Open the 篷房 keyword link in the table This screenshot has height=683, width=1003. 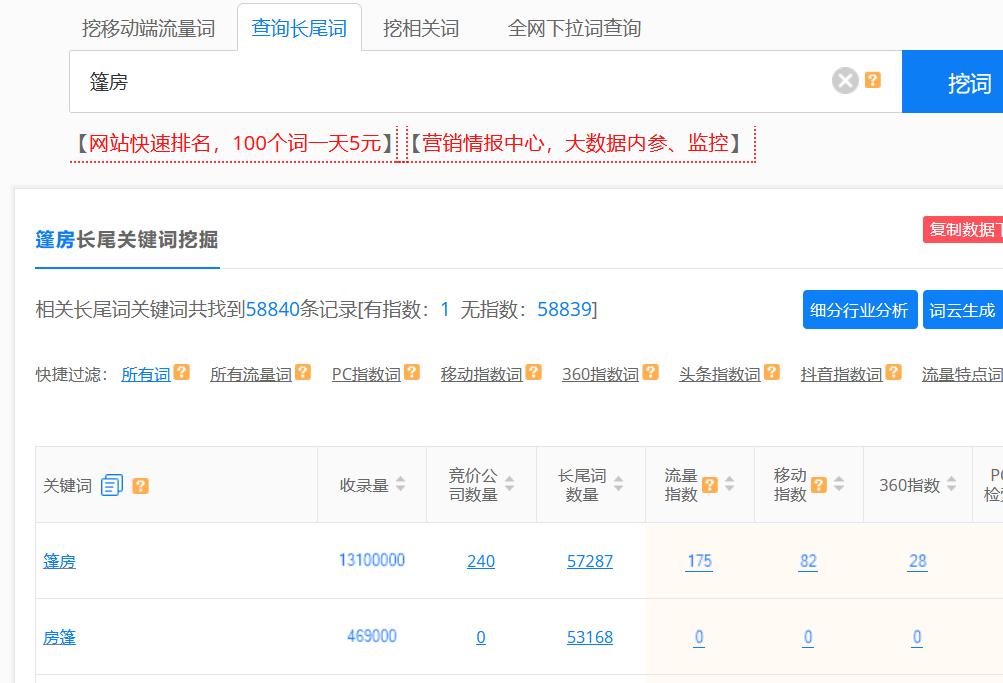59,560
